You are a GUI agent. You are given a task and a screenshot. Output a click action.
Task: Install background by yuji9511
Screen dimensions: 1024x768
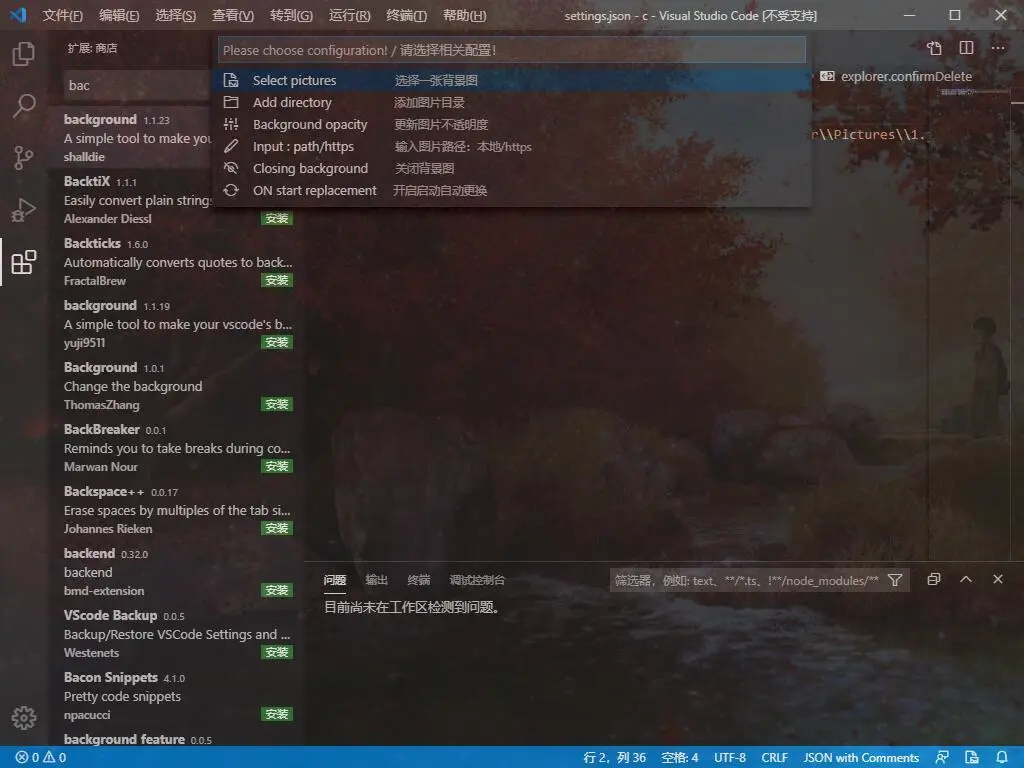[277, 342]
